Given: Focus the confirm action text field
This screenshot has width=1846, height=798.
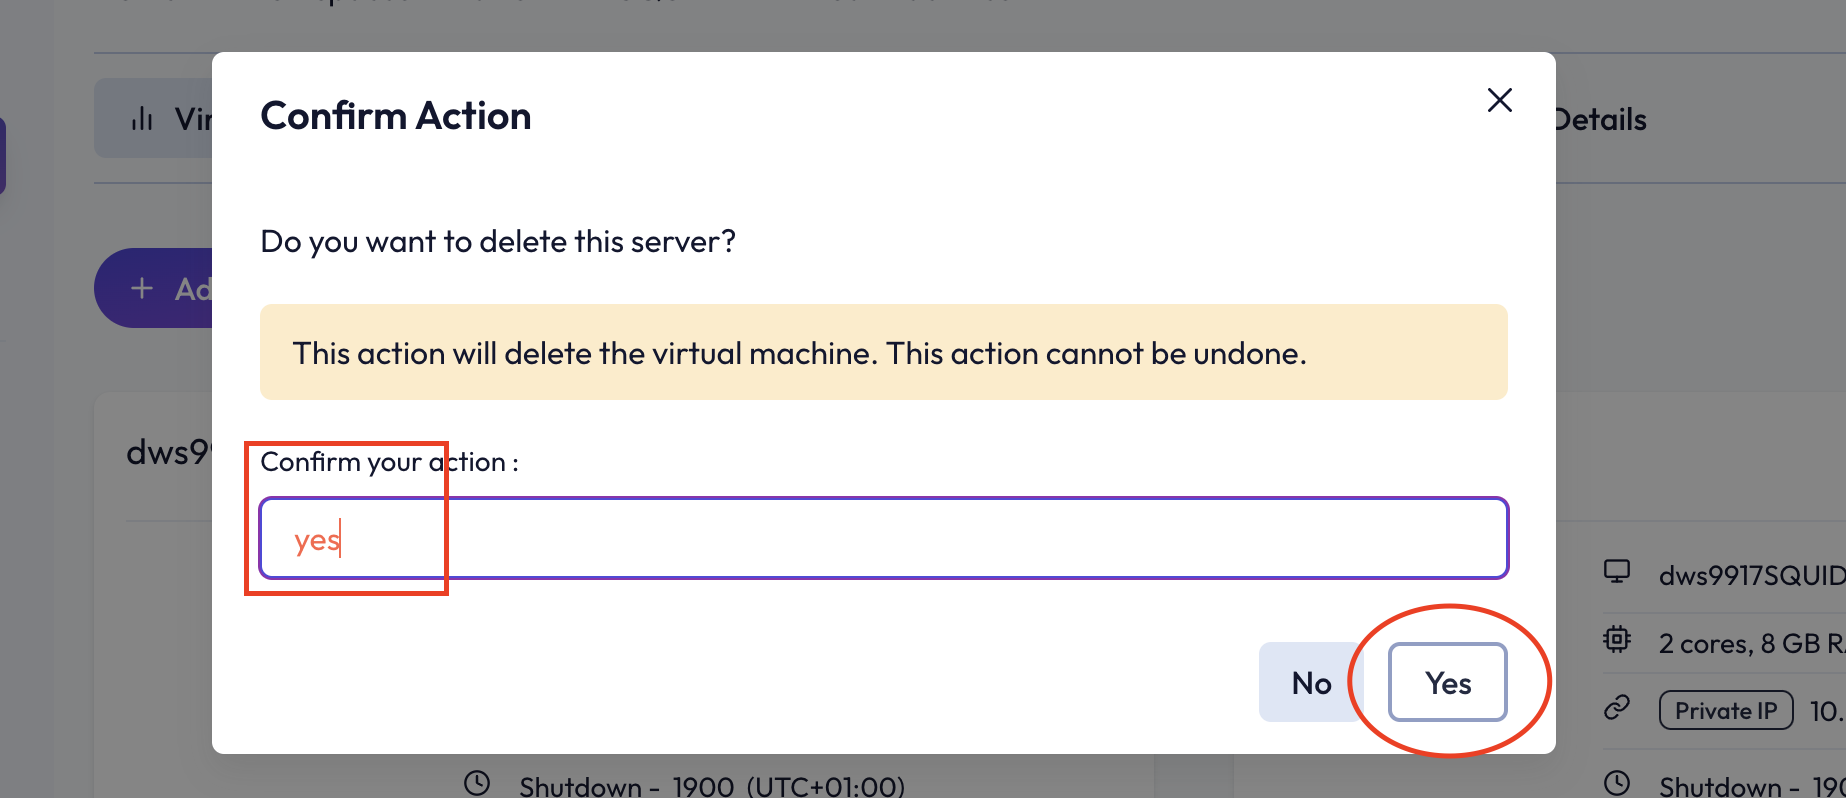Looking at the screenshot, I should 884,538.
